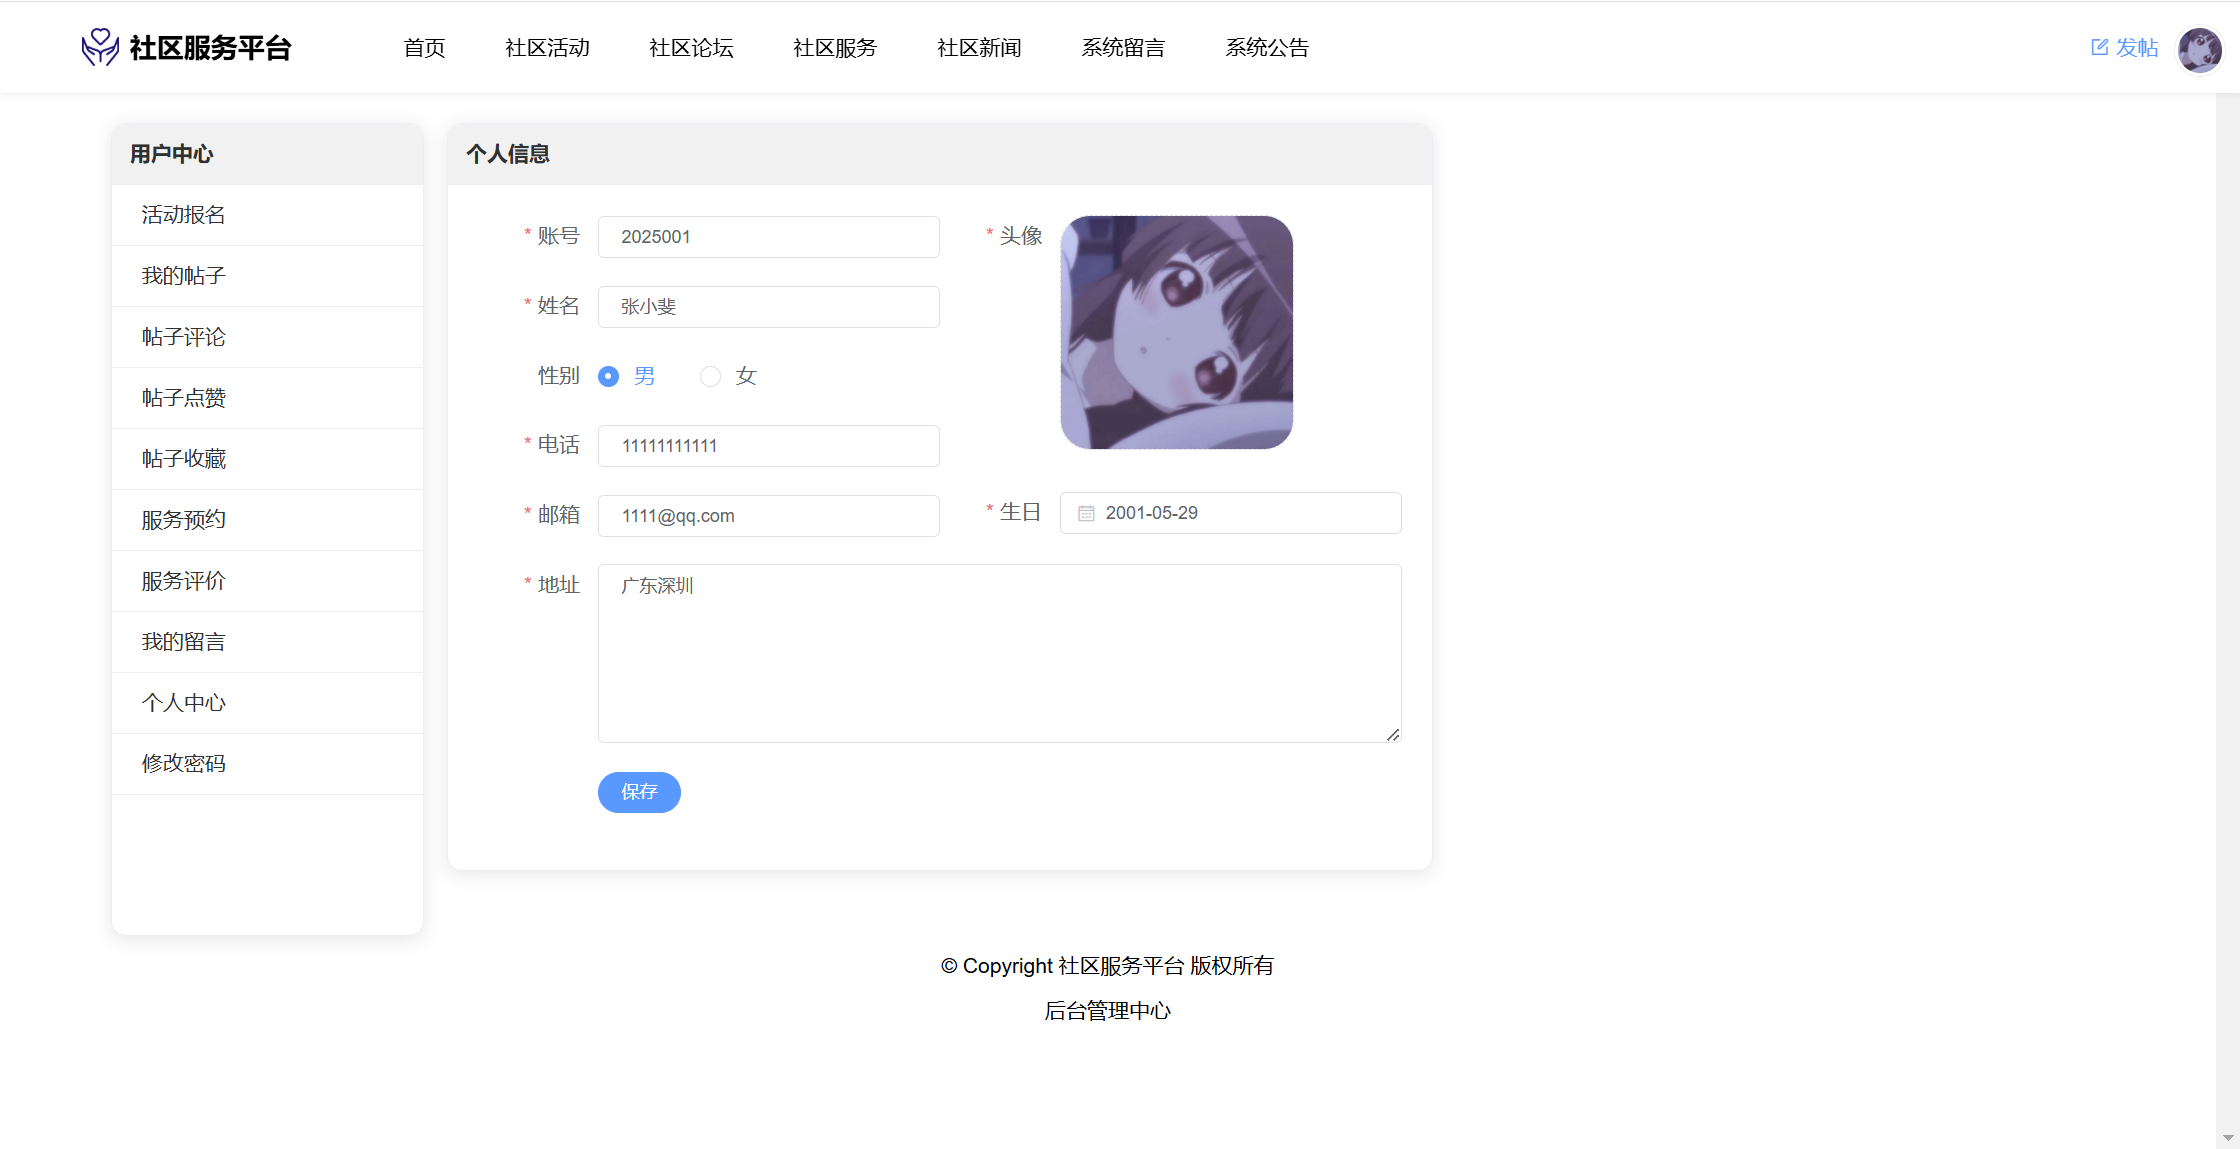Open the 生日 date picker field
This screenshot has width=2240, height=1149.
[x=1230, y=513]
